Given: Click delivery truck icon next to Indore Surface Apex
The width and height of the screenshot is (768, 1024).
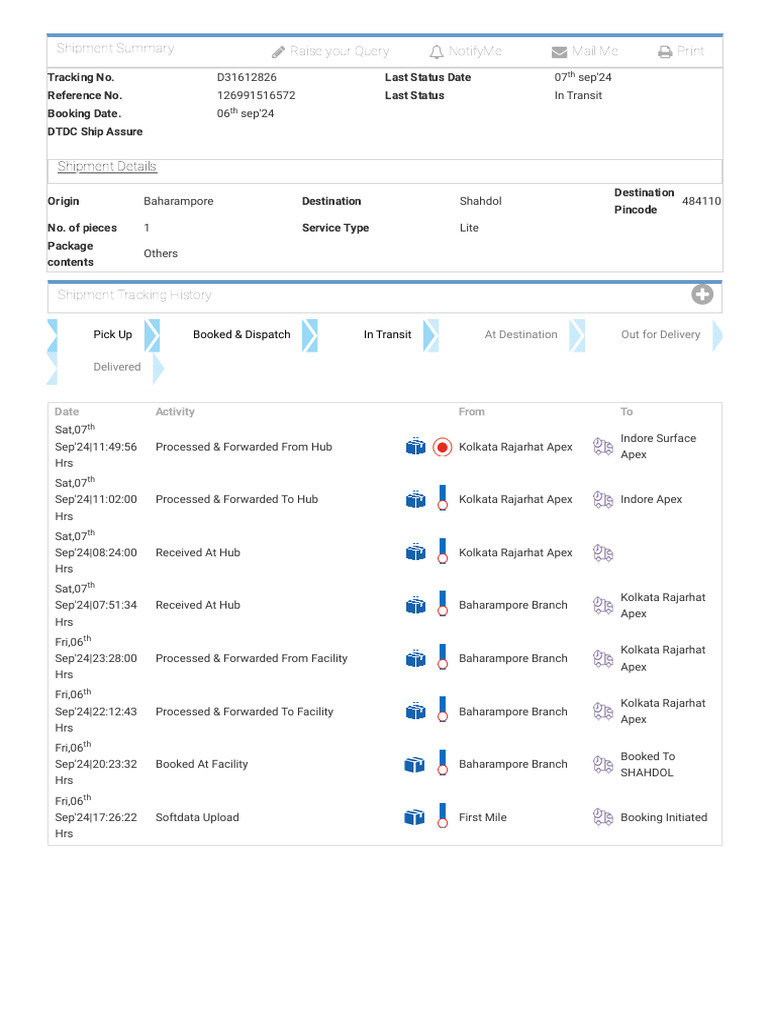Looking at the screenshot, I should pyautogui.click(x=603, y=447).
